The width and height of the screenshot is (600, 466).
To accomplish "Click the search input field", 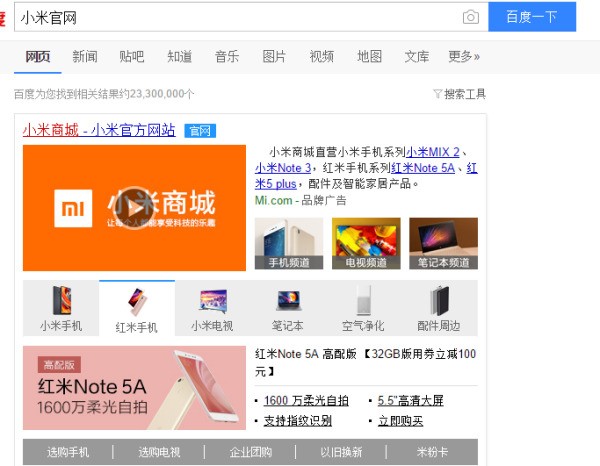I will point(235,17).
